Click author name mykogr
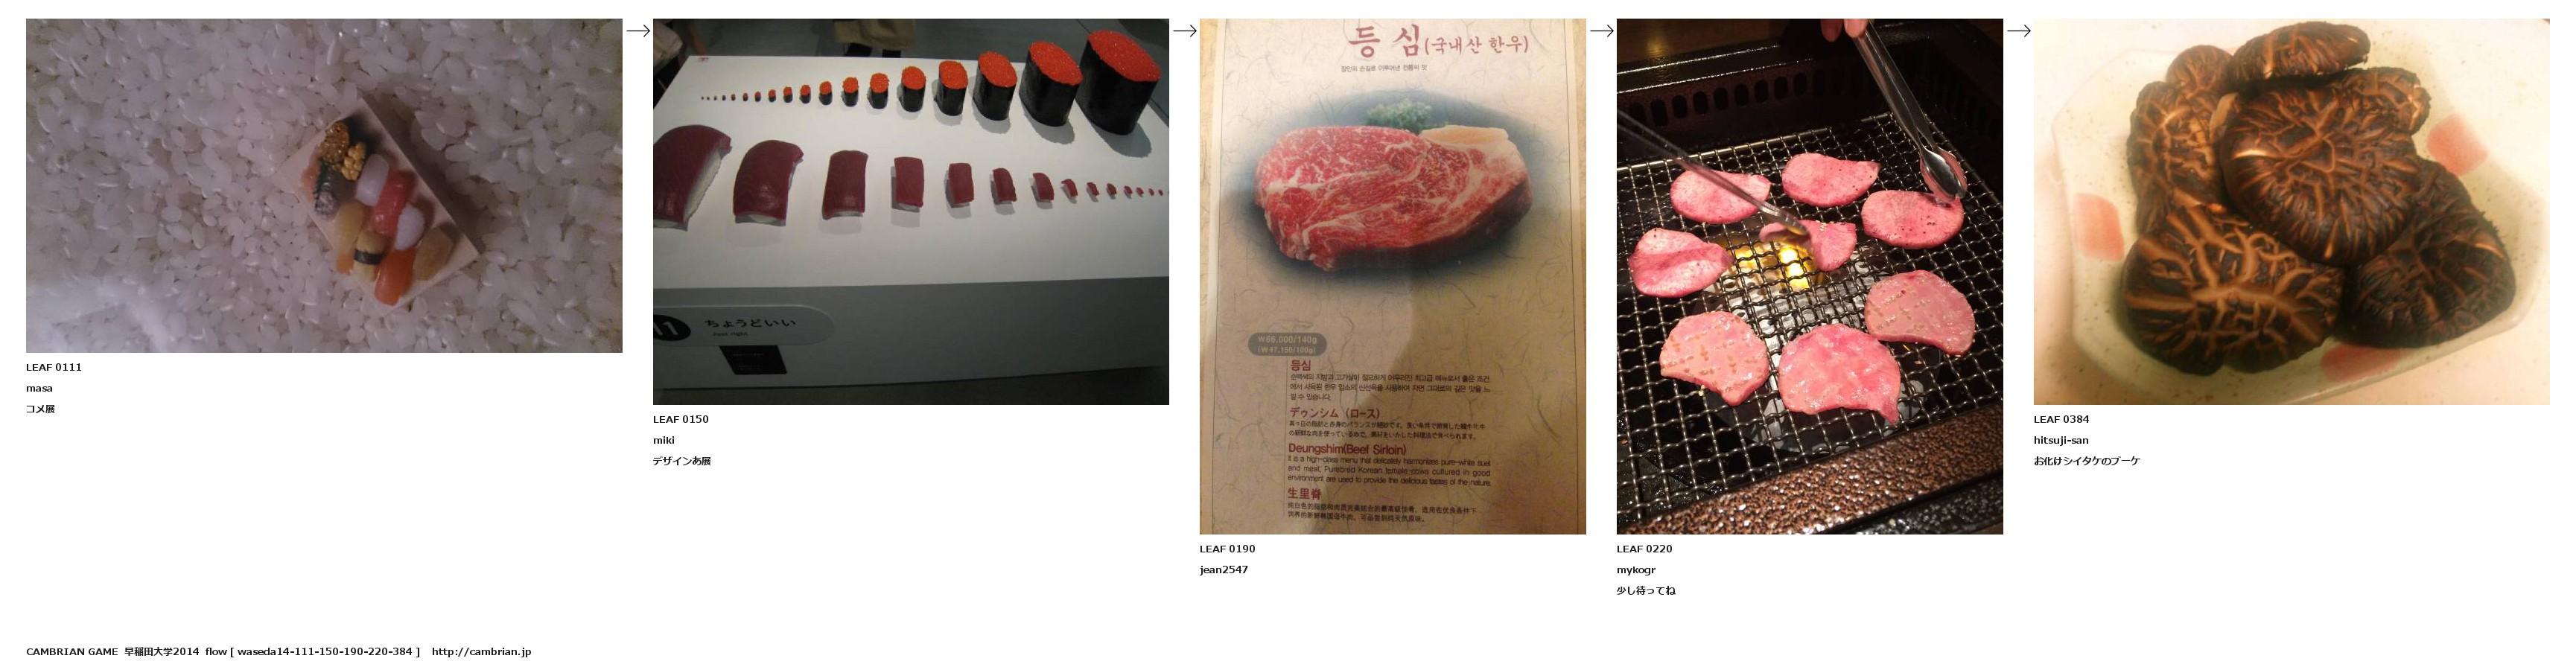The width and height of the screenshot is (2576, 670). 1636,570
